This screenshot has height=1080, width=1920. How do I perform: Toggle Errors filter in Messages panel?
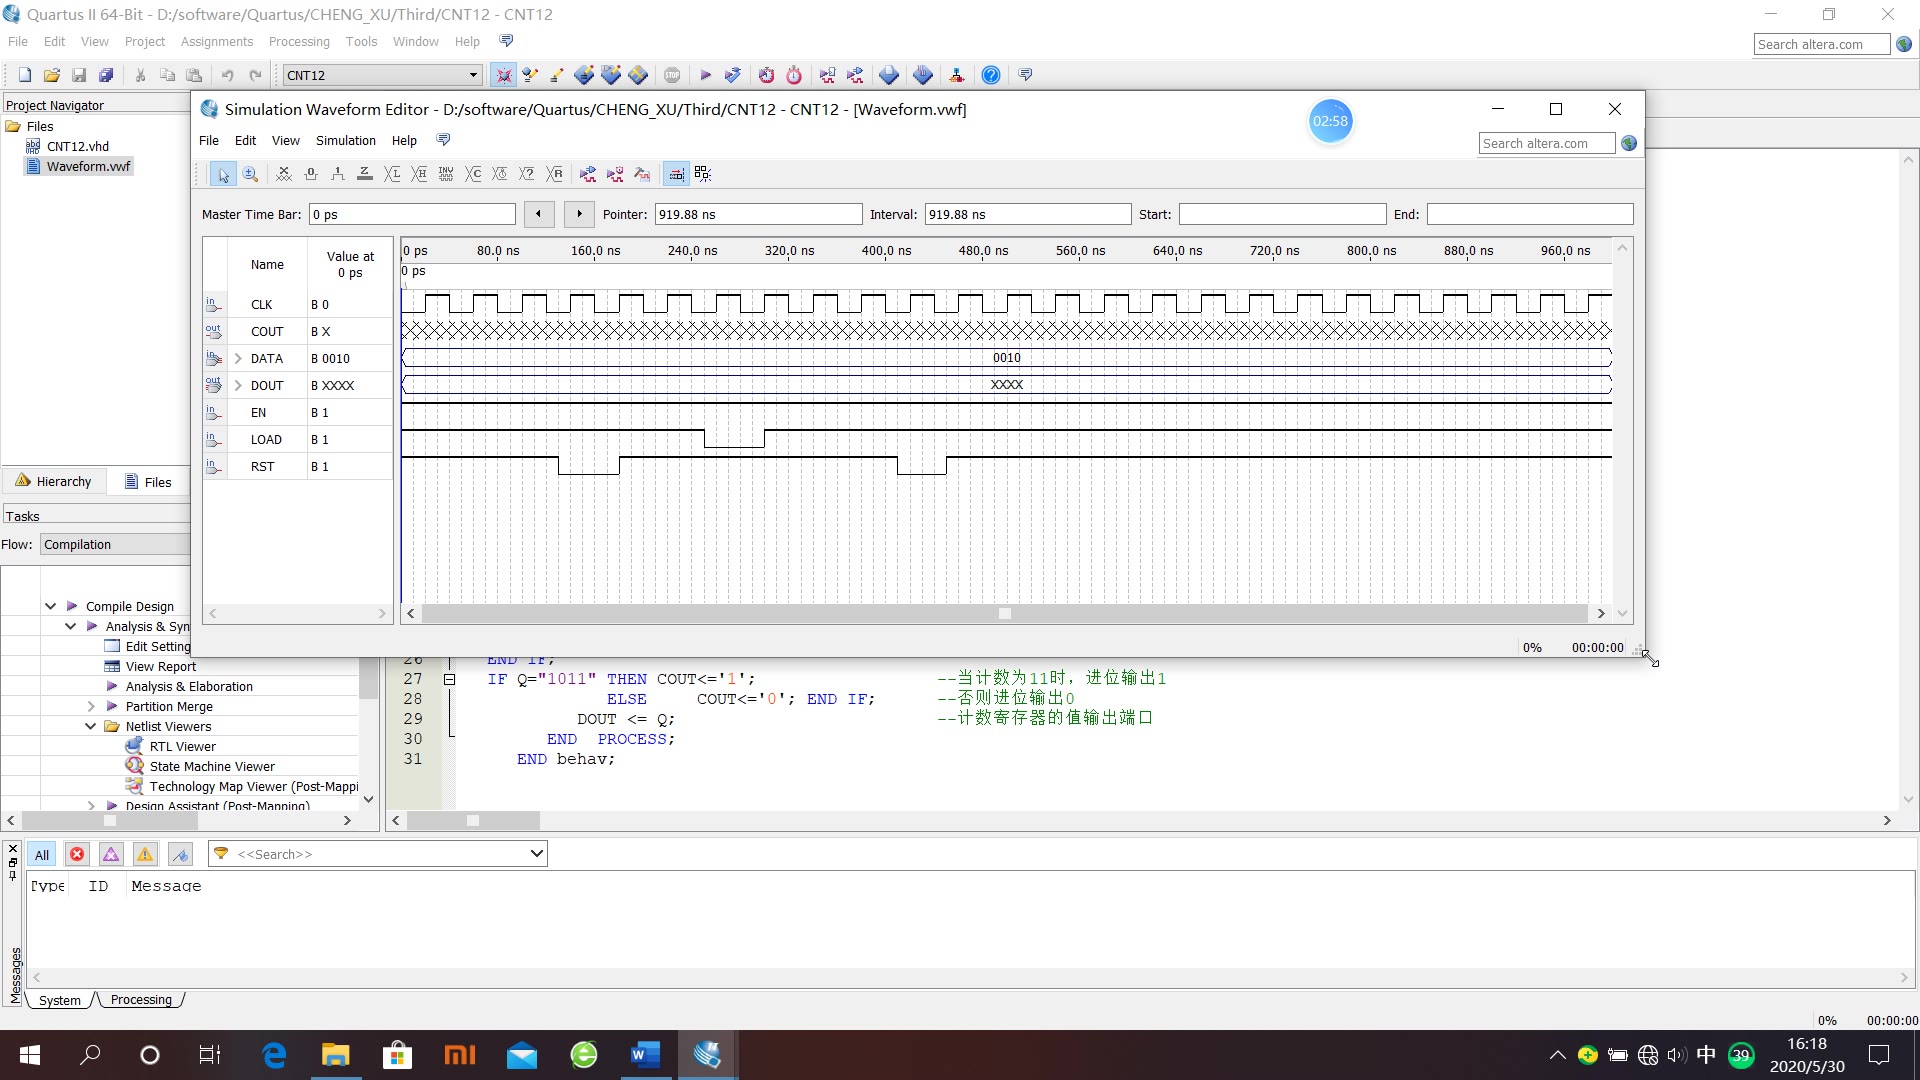click(77, 854)
